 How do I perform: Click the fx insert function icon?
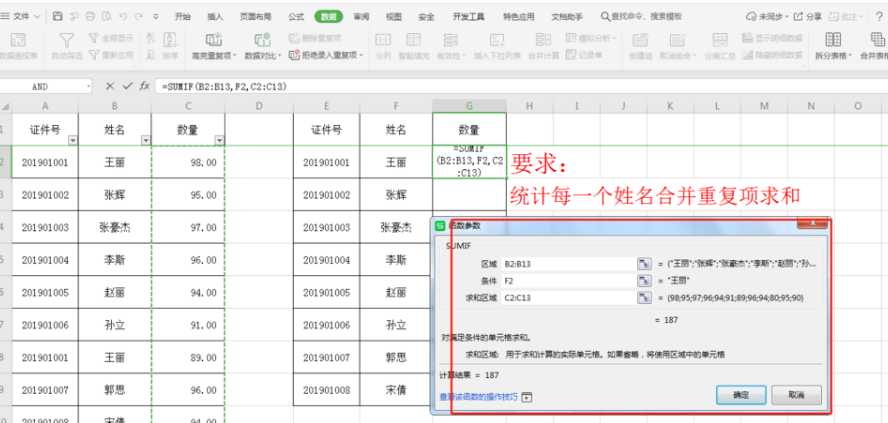coord(144,86)
